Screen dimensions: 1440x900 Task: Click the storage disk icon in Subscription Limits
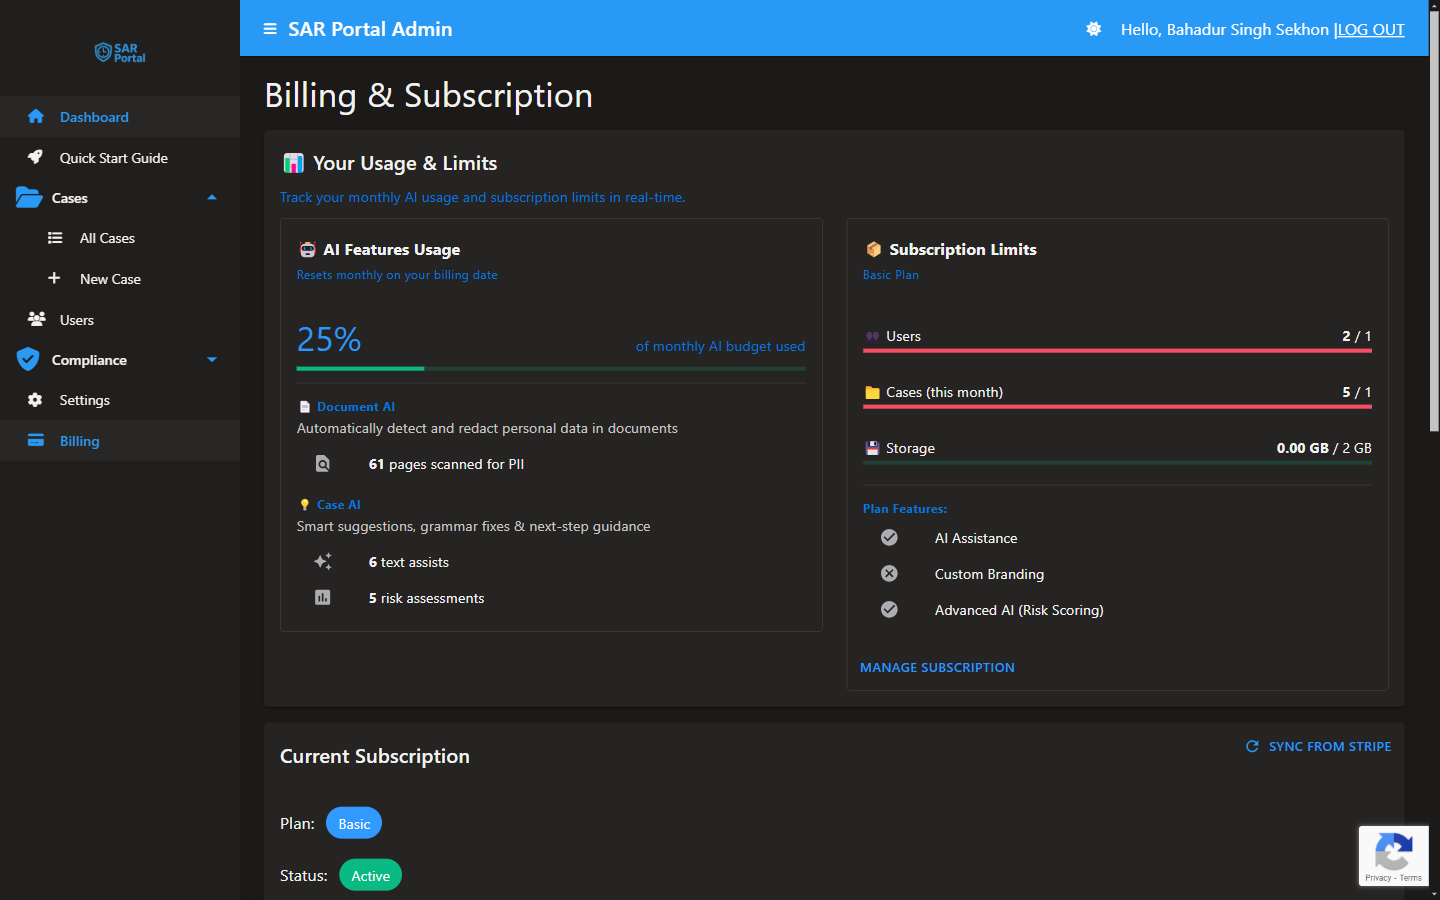(872, 447)
